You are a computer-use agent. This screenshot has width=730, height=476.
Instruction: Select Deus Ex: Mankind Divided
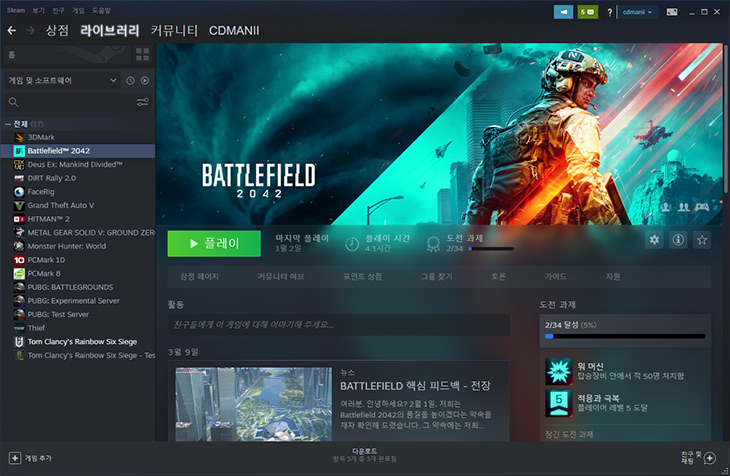tap(78, 164)
